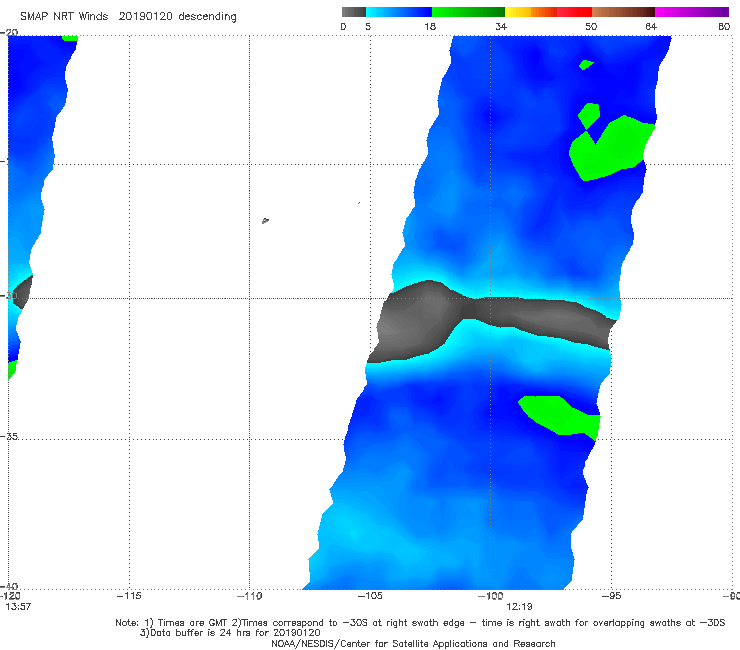Click the longitude label "-115"
The image size is (740, 650).
[x=129, y=596]
